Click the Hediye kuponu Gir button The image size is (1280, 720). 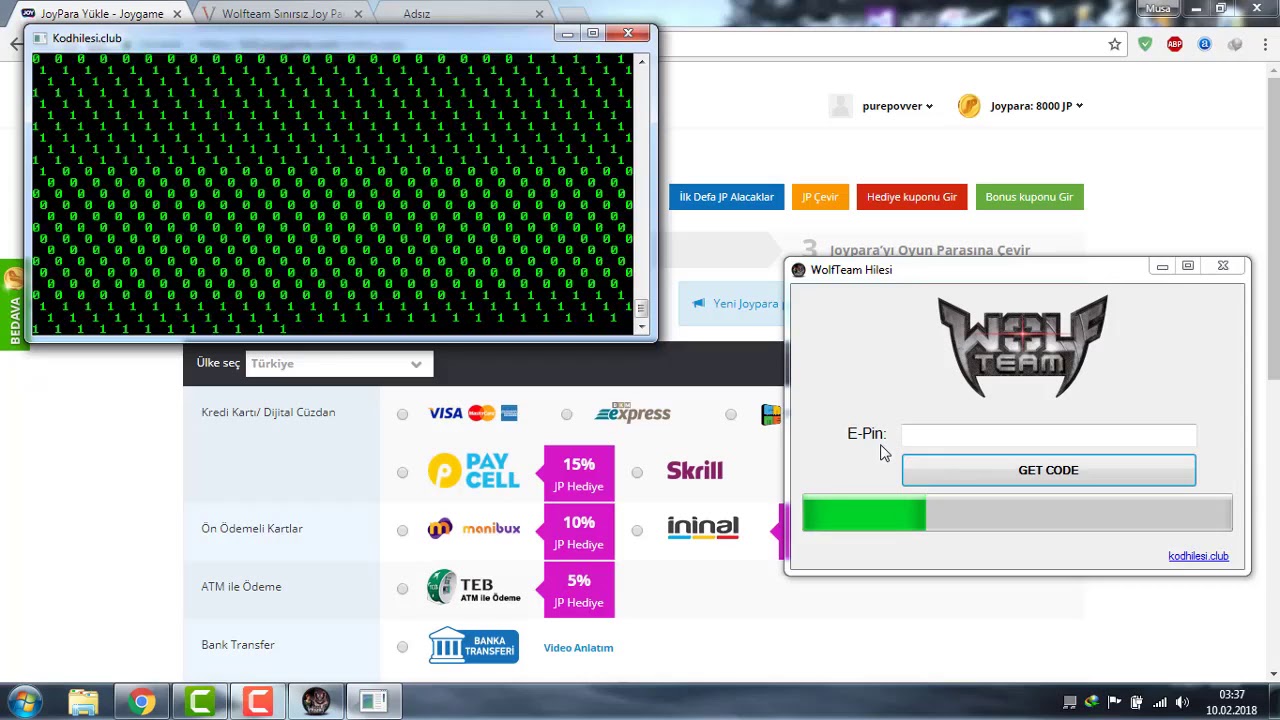point(911,197)
